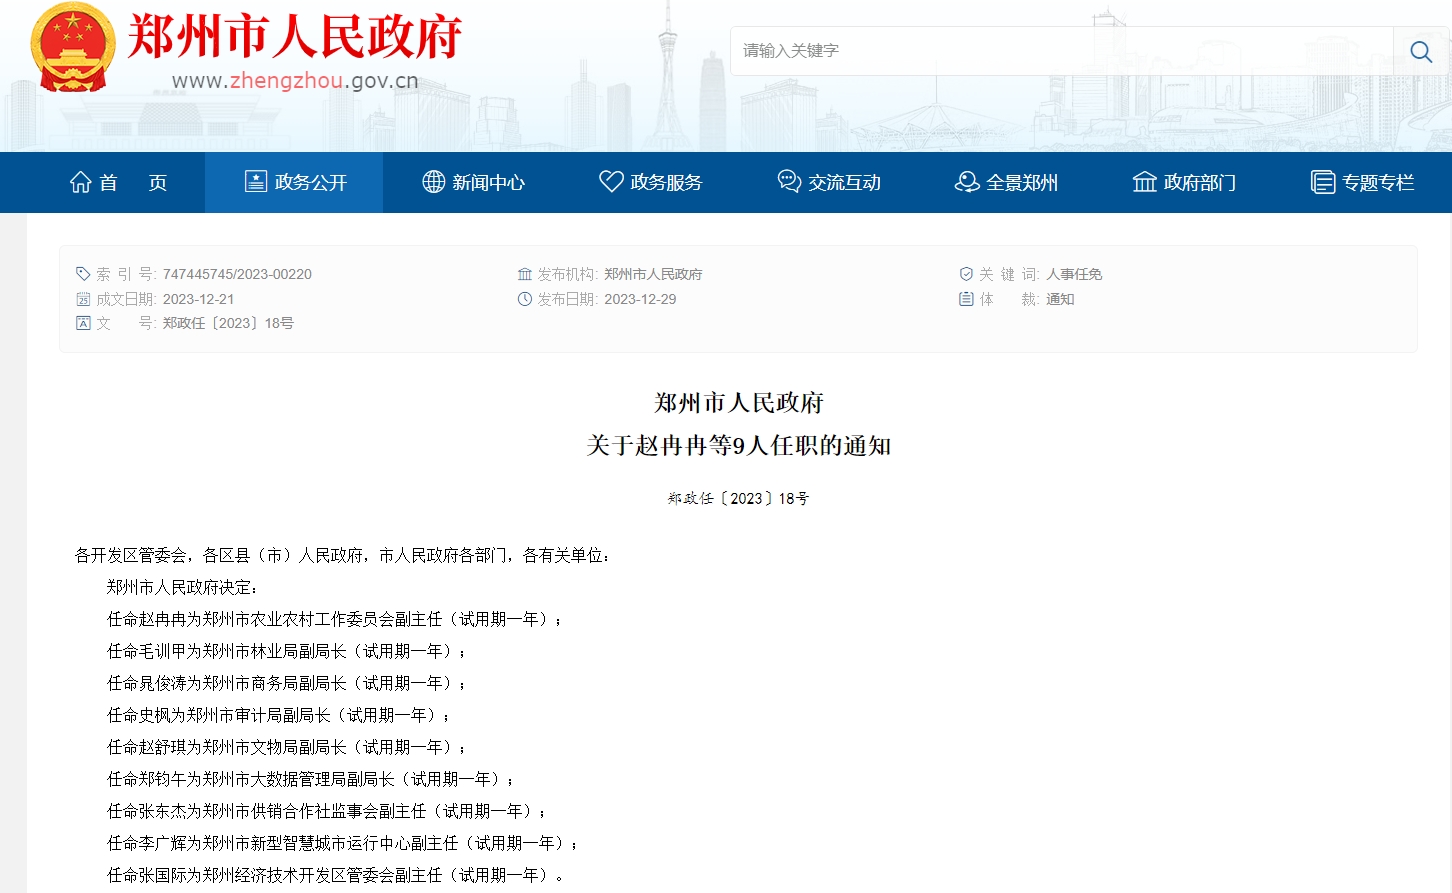Click the 政府部门 building icon

[1145, 181]
